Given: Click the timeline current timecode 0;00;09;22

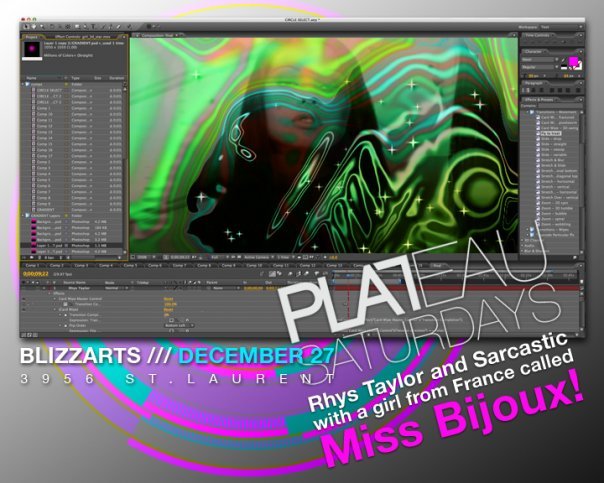Looking at the screenshot, I should click(x=36, y=274).
